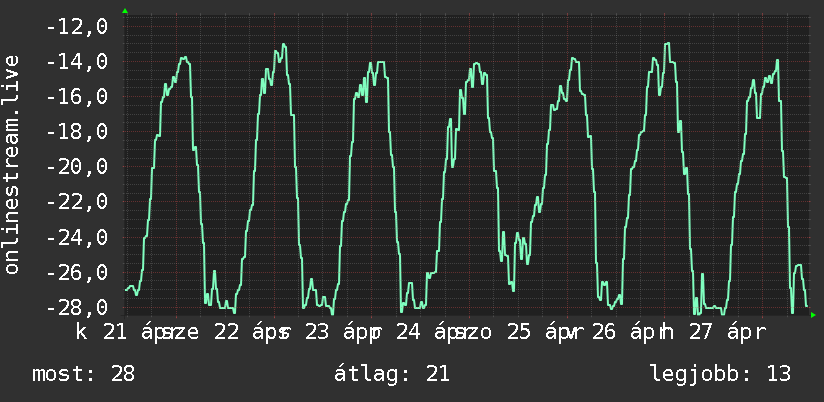Click the 'legjobb: 13' statistic
Screen dimensions: 824x402
(x=720, y=374)
